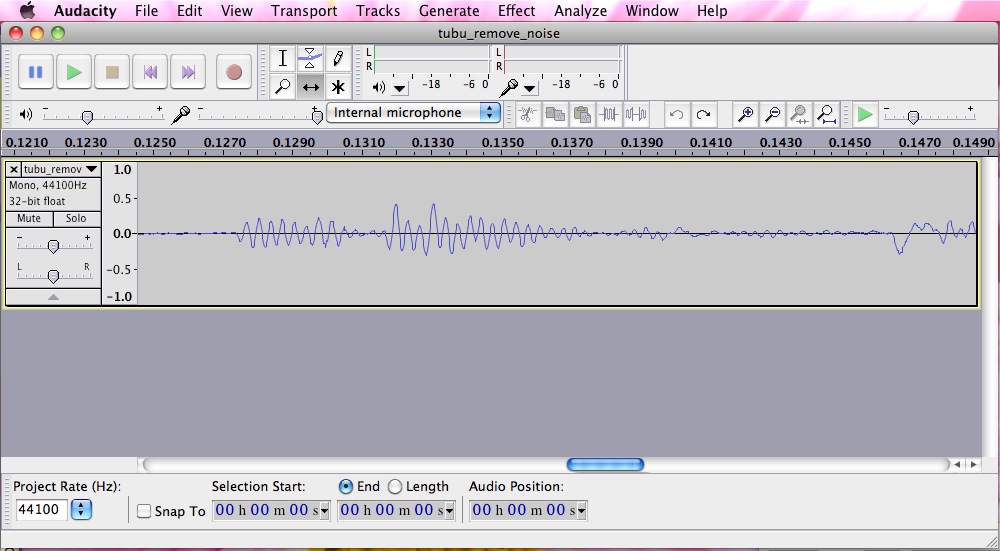Image resolution: width=1000 pixels, height=551 pixels.
Task: Click the horizontal scrollbar thumb
Action: point(605,464)
